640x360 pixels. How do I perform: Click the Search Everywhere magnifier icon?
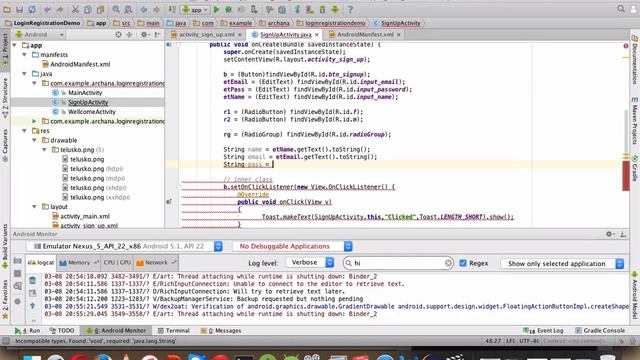coord(621,9)
